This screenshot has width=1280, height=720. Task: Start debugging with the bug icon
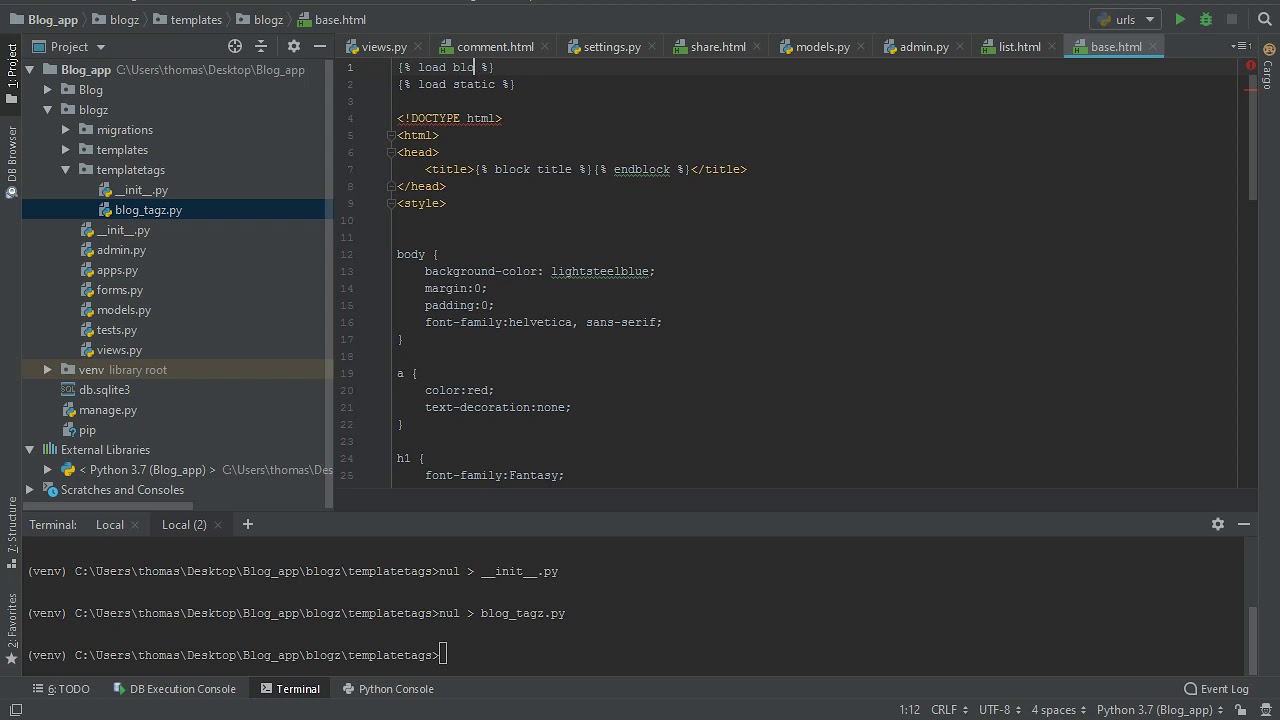[x=1206, y=19]
